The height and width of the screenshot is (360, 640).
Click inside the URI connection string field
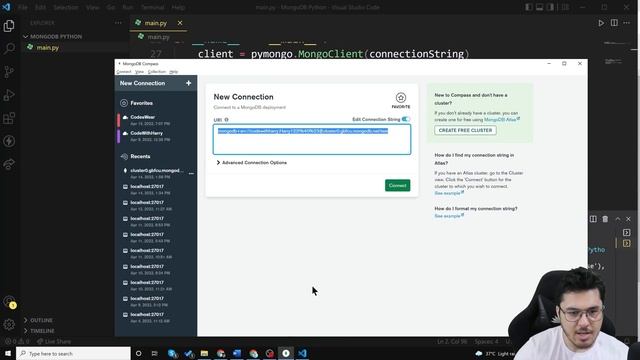312,140
